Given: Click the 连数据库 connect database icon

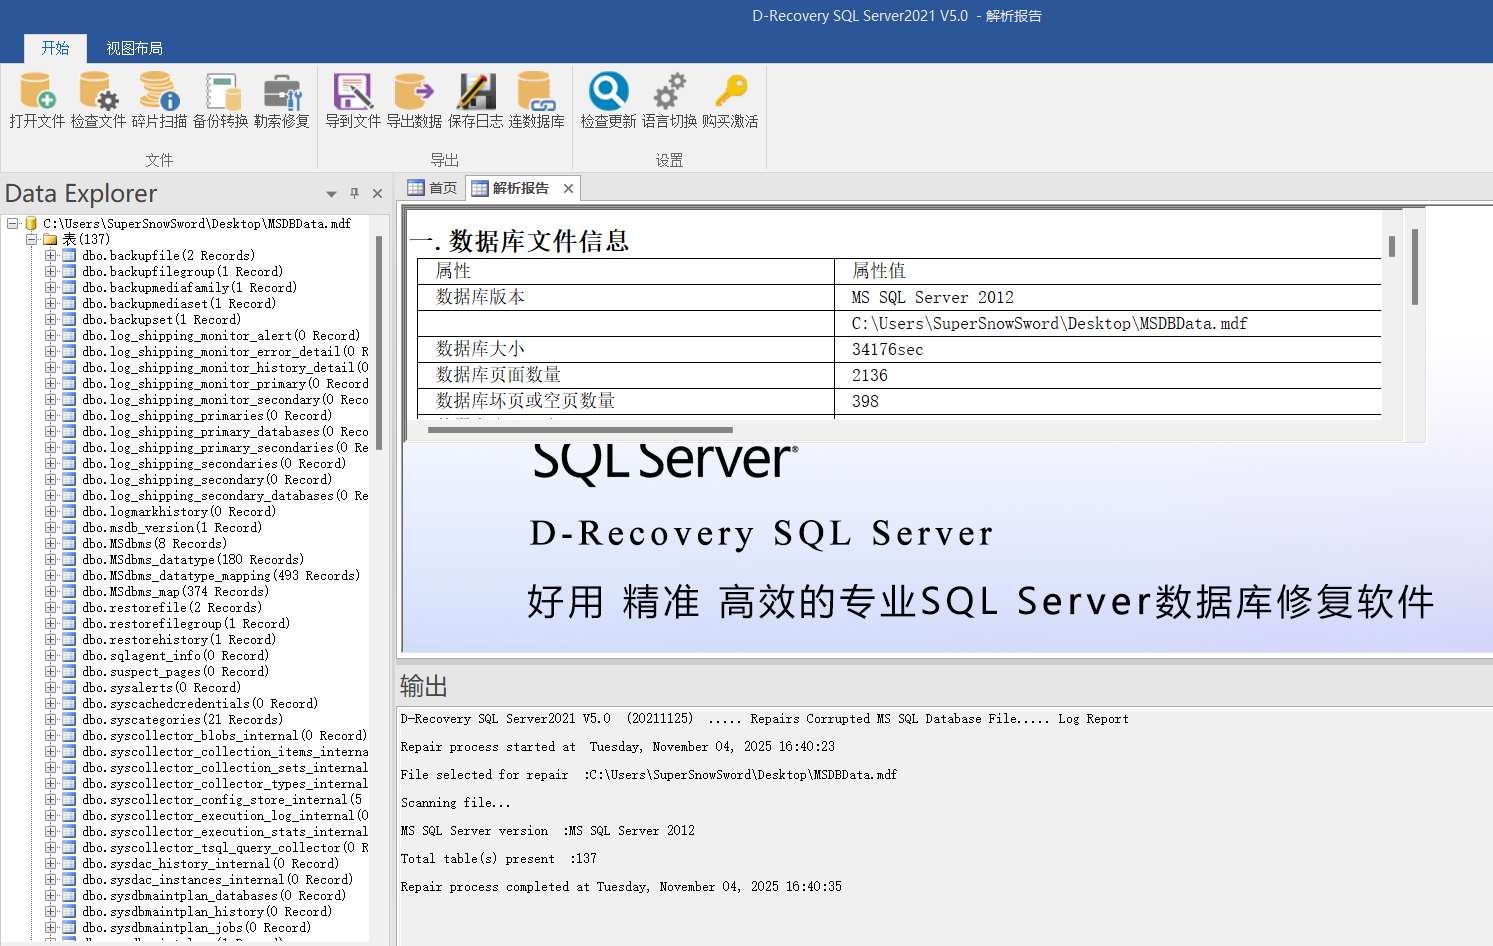Looking at the screenshot, I should 537,101.
